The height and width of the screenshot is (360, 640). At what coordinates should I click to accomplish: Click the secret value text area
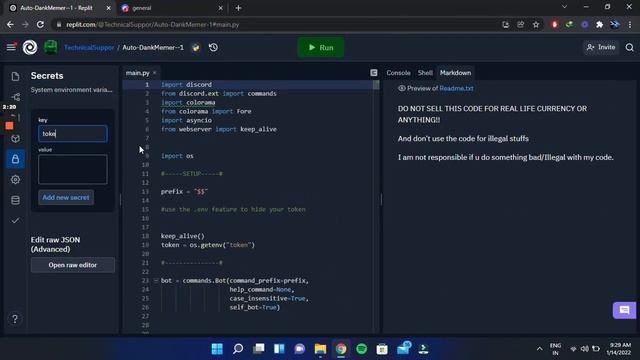[x=73, y=169]
